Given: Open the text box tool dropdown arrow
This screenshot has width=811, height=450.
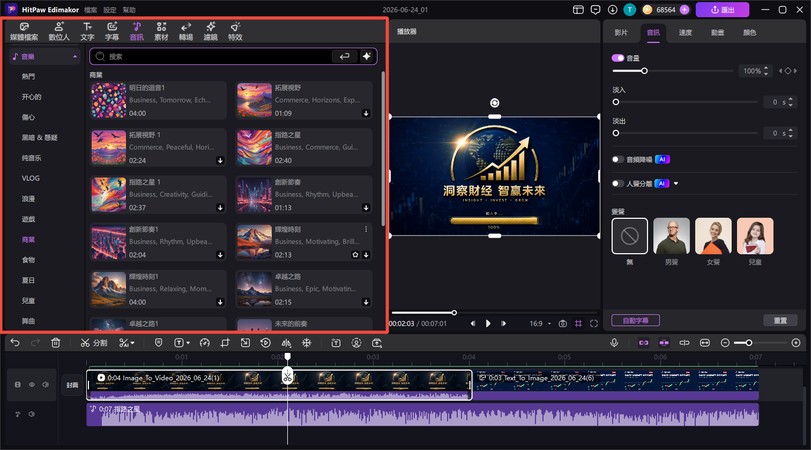Looking at the screenshot, I should [188, 343].
